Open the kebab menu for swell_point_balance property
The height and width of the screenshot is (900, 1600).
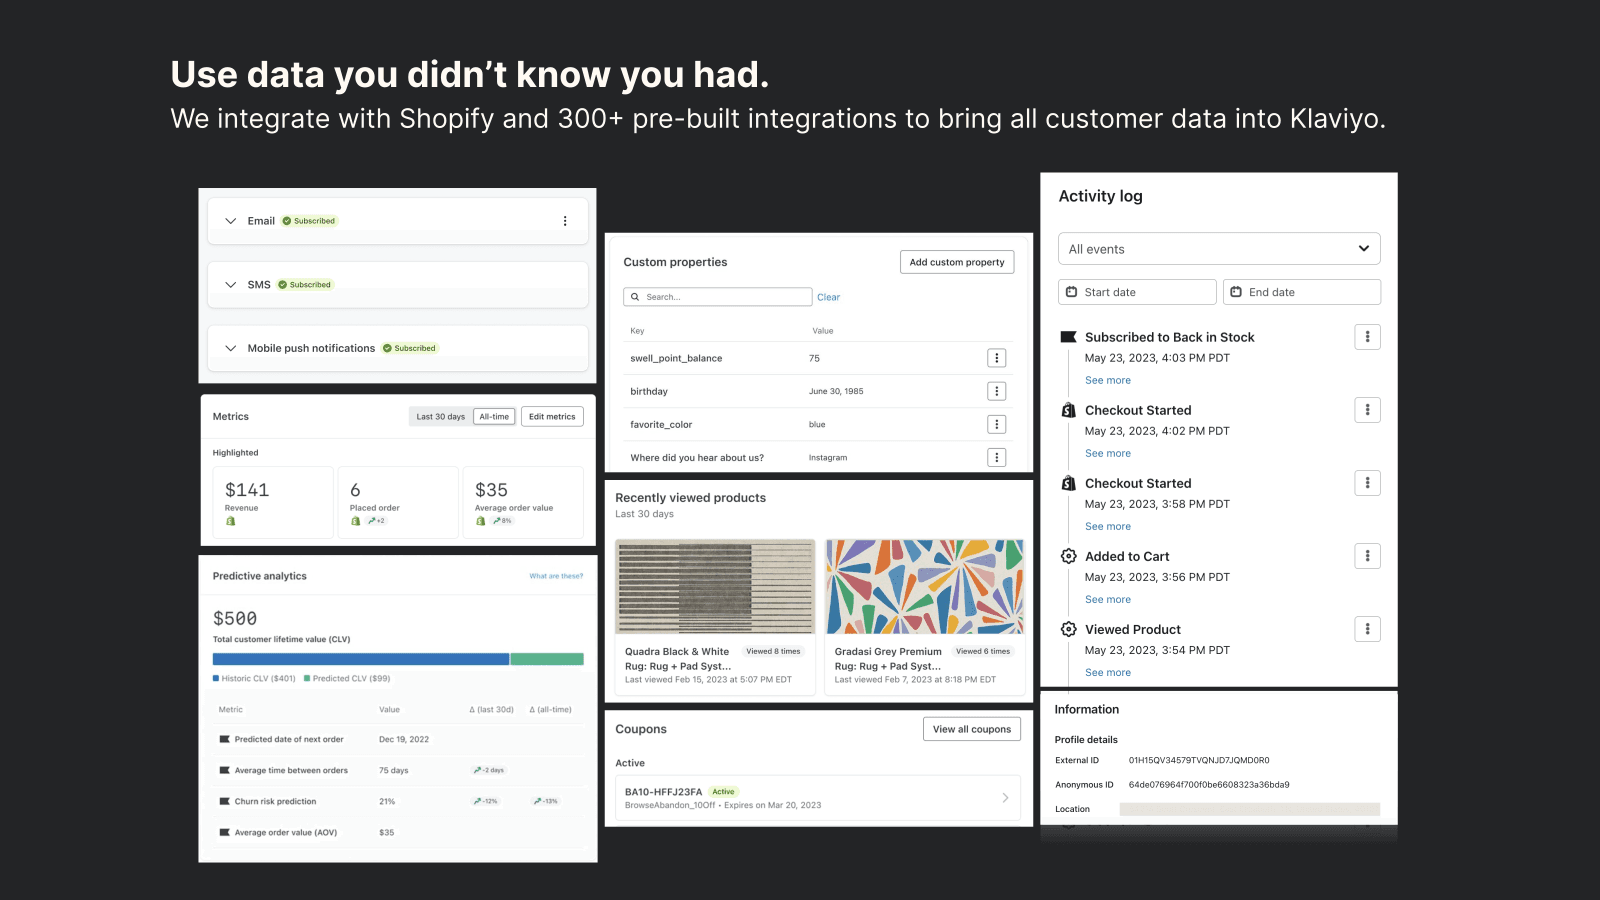(996, 357)
